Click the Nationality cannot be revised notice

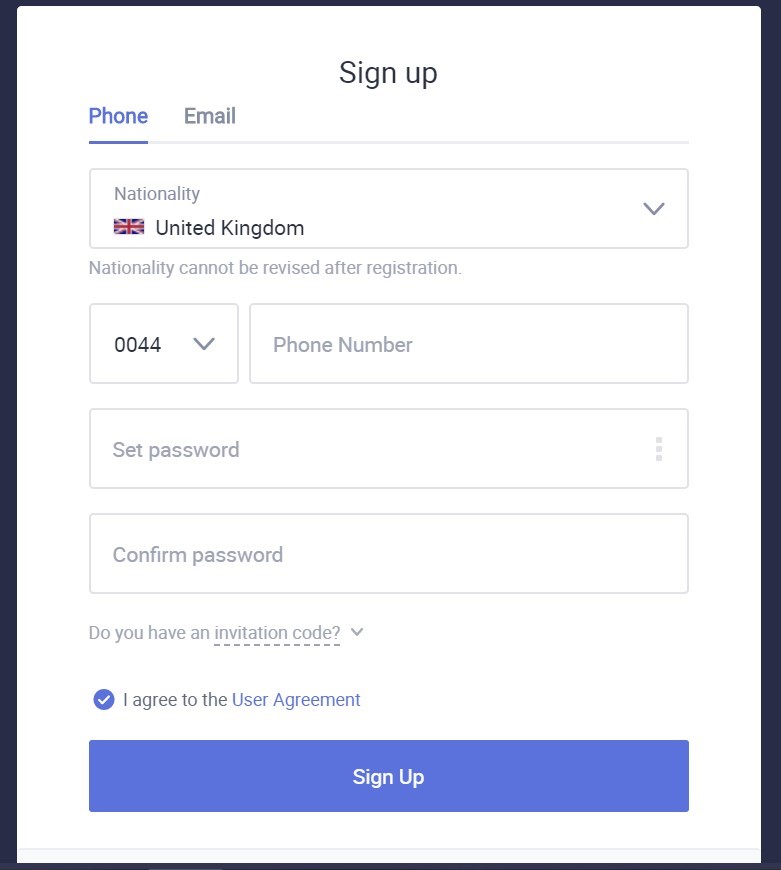pos(275,268)
